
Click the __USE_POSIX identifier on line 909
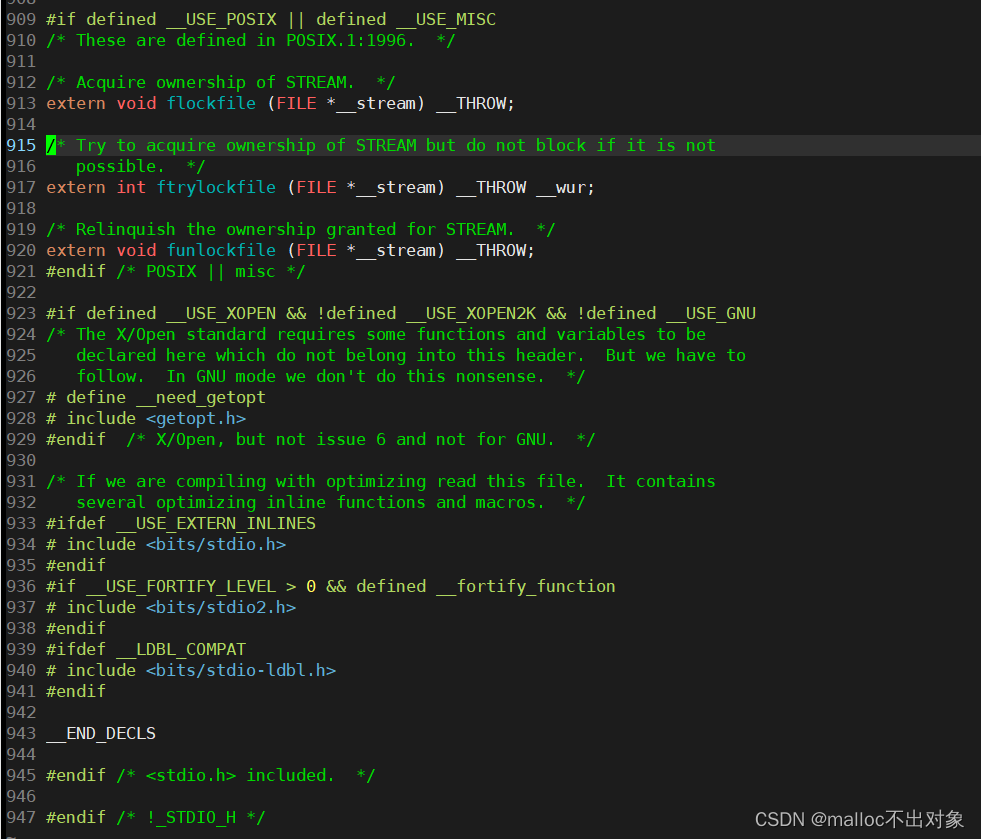tap(221, 19)
